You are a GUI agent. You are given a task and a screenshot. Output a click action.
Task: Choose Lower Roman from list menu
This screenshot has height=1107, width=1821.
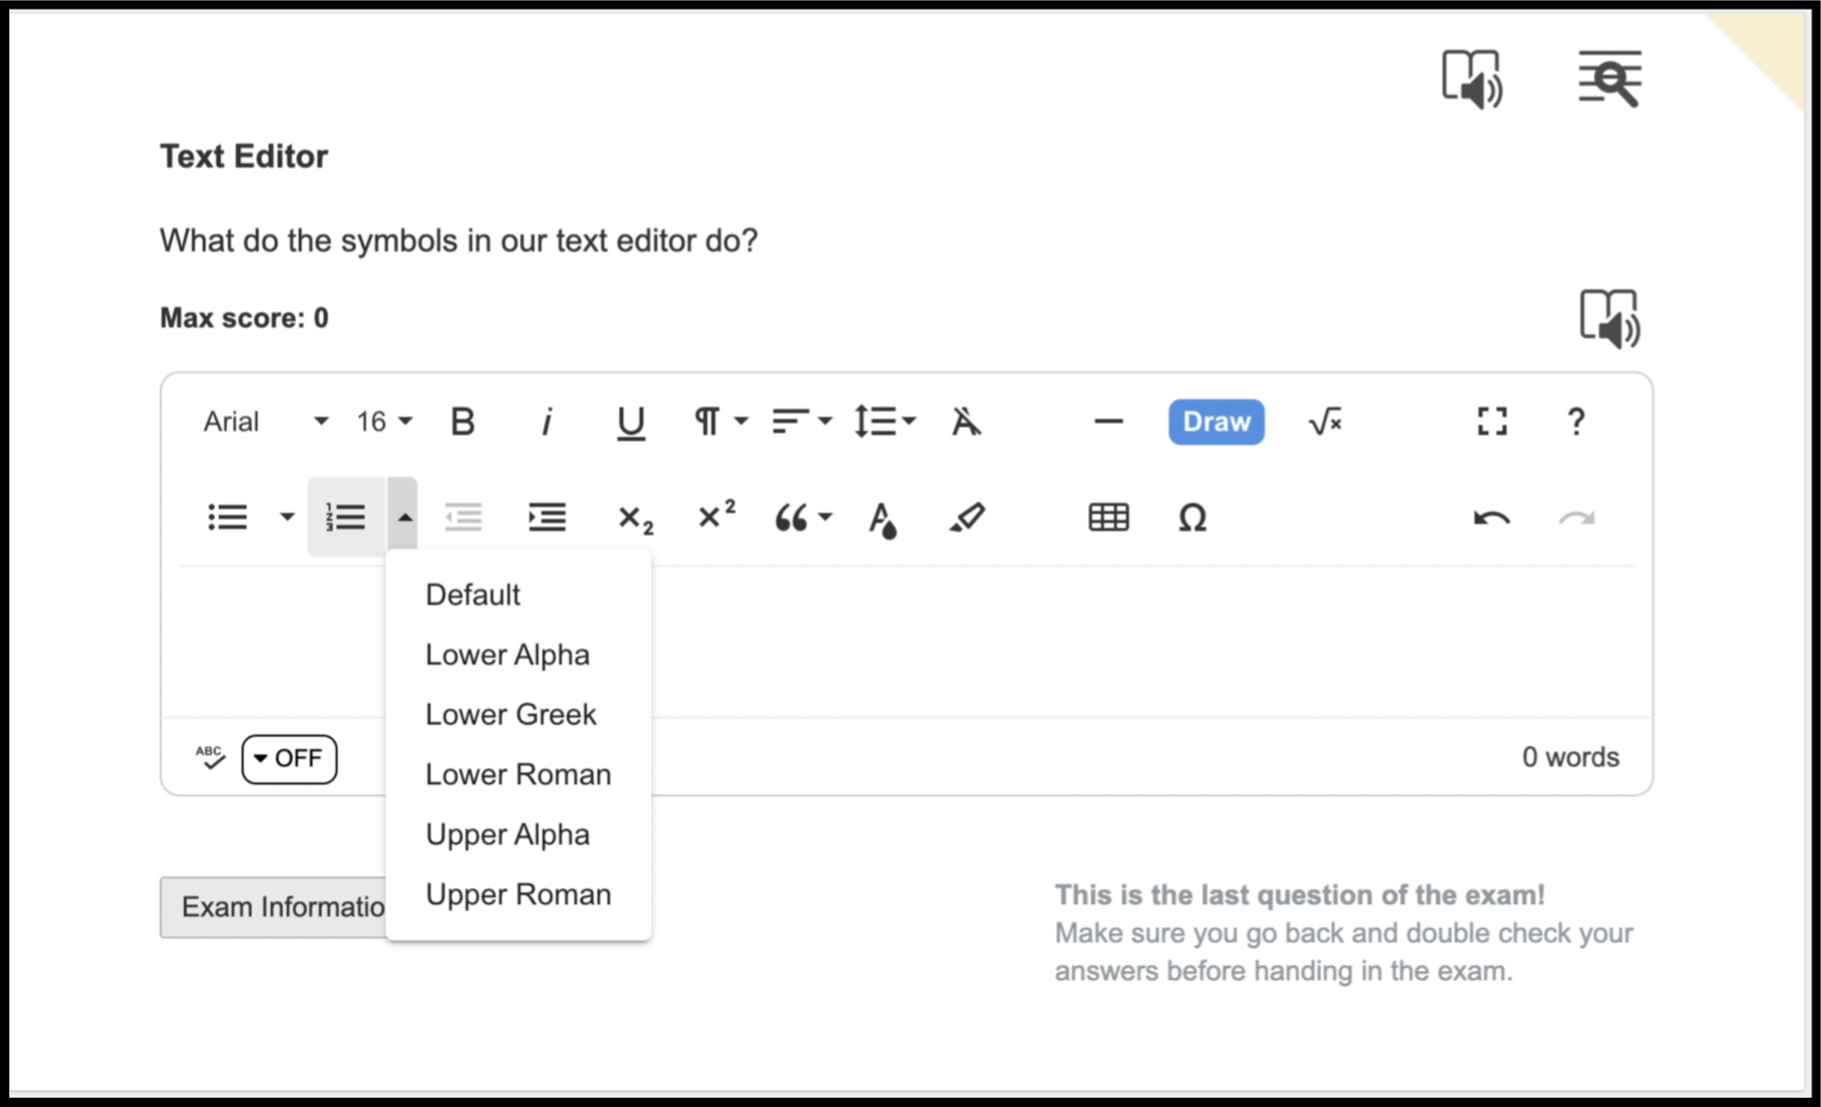(518, 774)
